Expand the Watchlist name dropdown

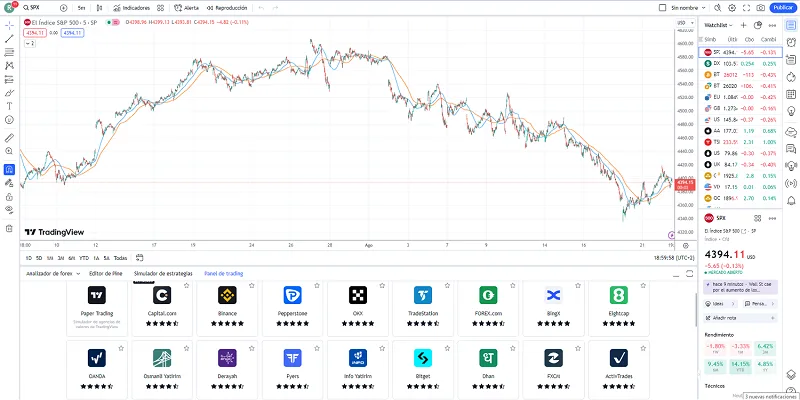click(718, 25)
